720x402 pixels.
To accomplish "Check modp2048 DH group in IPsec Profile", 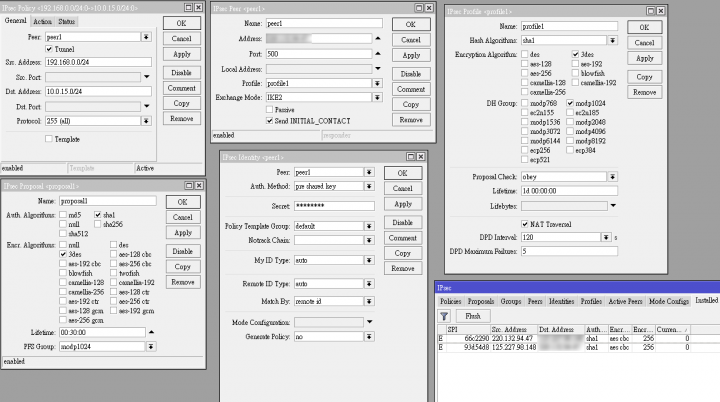I will click(570, 122).
